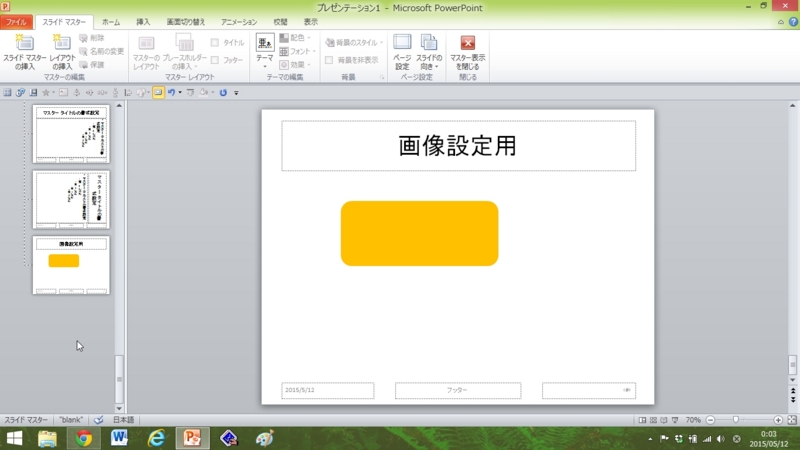This screenshot has width=800, height=450.
Task: Click the footer (フッター) placeholder
Action: (x=458, y=390)
